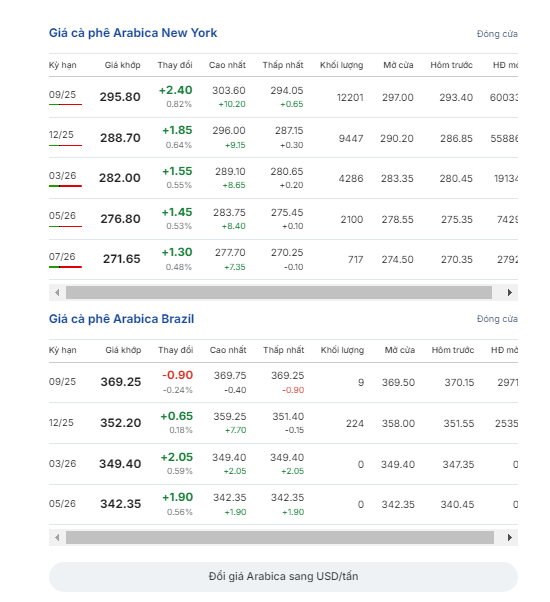Click New York matched price 276.80
This screenshot has height=602, width=550.
(121, 219)
